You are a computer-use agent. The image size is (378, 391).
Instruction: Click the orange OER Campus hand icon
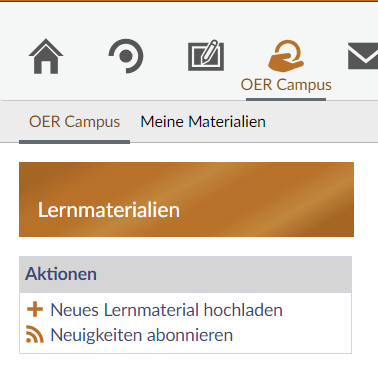coord(286,56)
